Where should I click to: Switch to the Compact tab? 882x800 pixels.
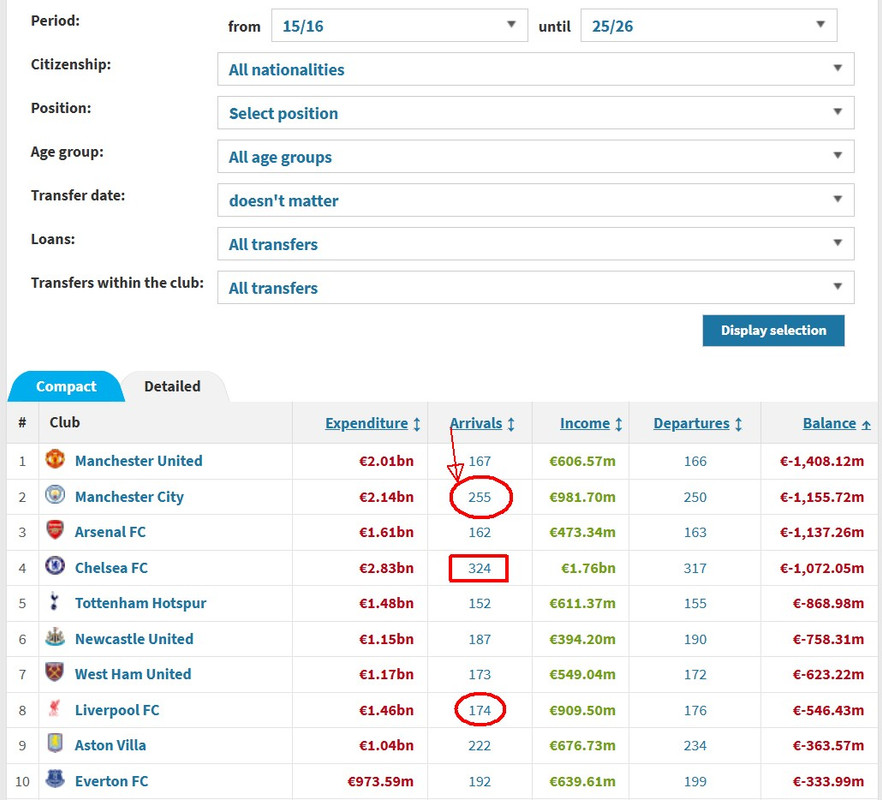click(x=66, y=386)
